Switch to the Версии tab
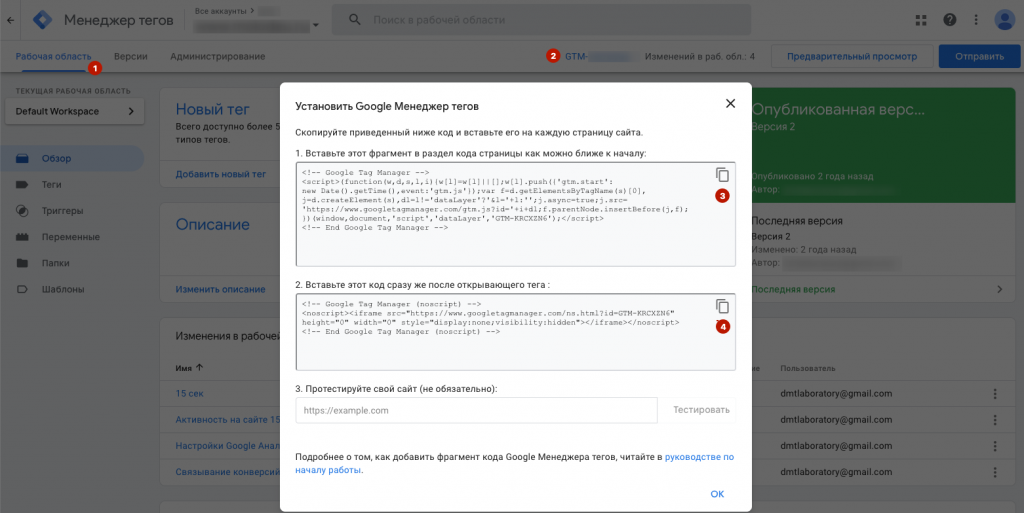1024x513 pixels. coord(131,57)
